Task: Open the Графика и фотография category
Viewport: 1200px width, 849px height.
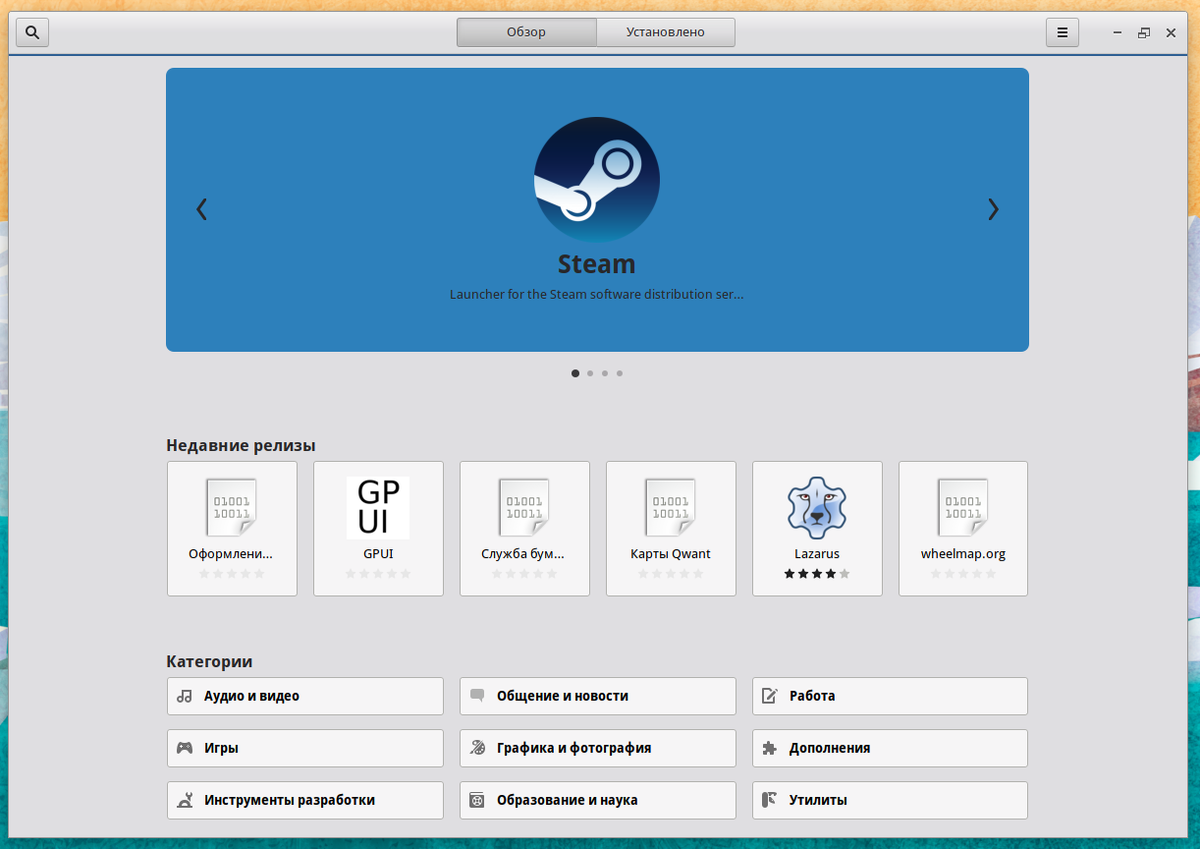Action: (x=598, y=748)
